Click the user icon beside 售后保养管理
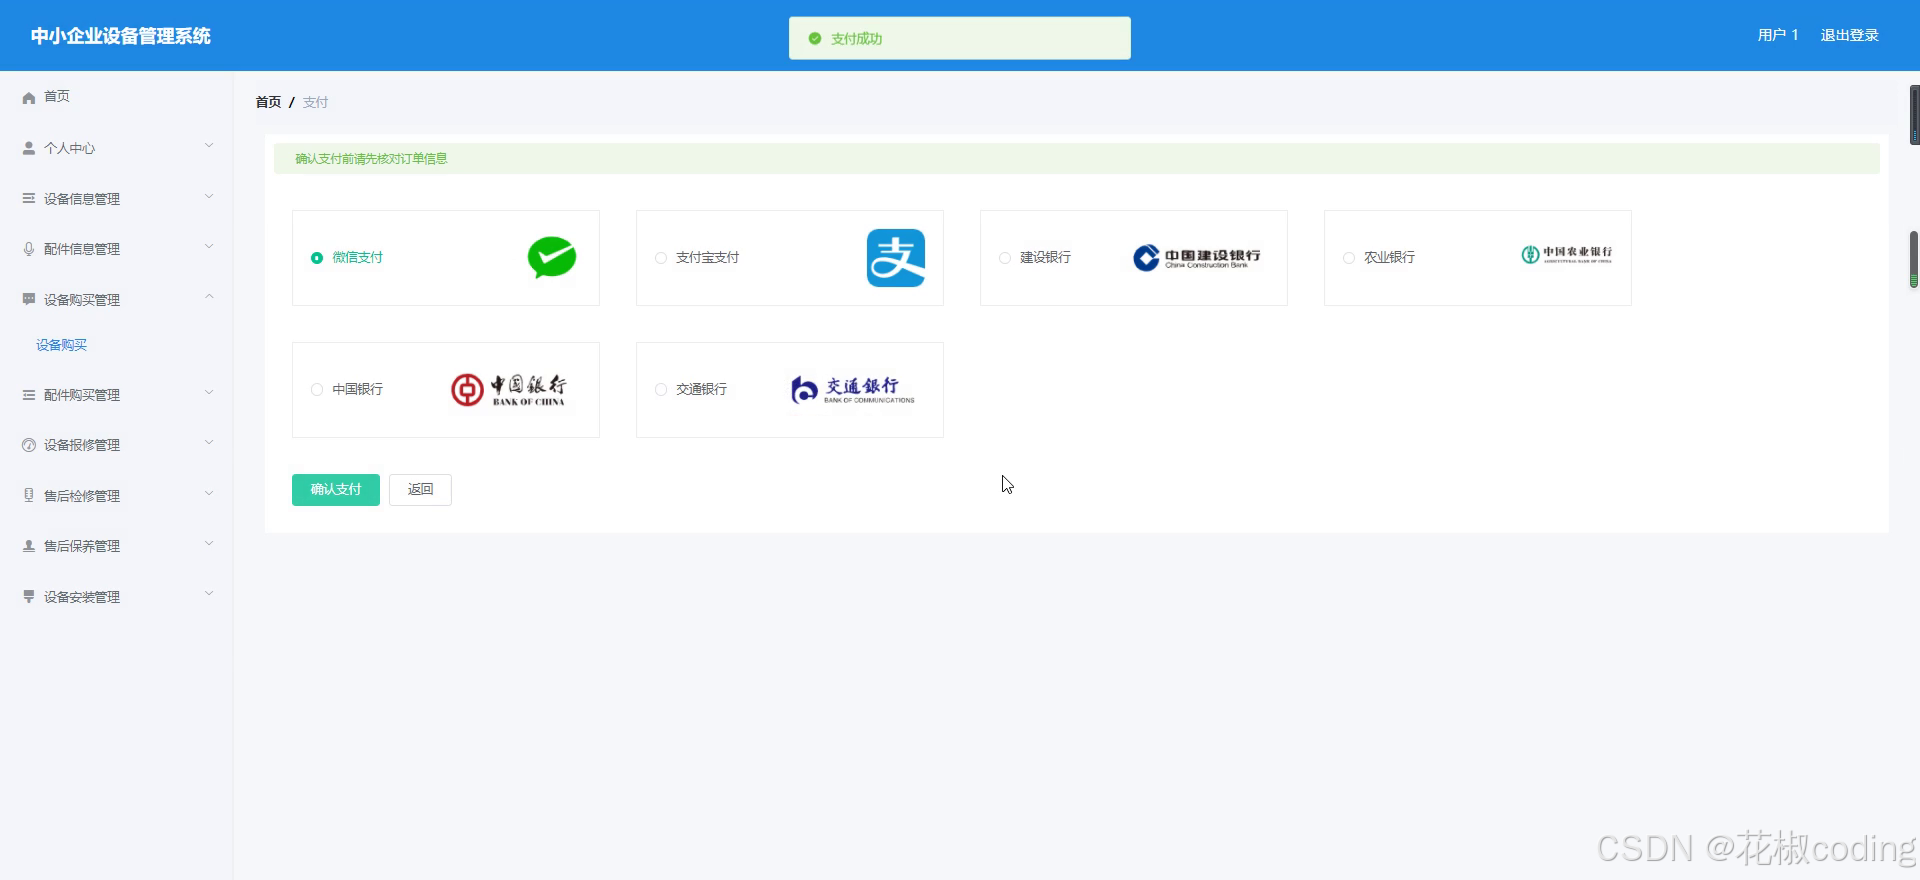This screenshot has width=1920, height=880. click(x=29, y=546)
